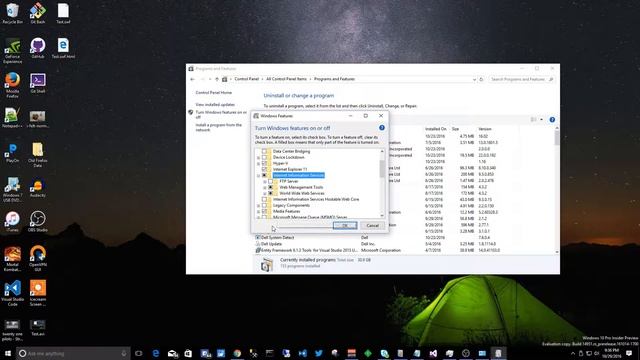This screenshot has height=360, width=640.
Task: Open Twitter from the taskbar
Action: point(319,353)
